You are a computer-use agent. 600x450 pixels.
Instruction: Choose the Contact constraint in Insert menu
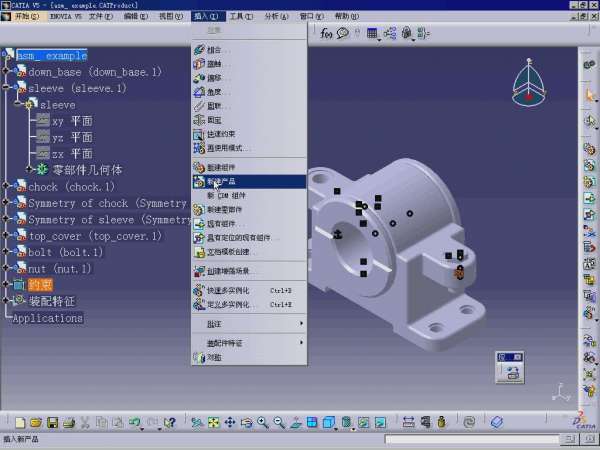coord(249,64)
